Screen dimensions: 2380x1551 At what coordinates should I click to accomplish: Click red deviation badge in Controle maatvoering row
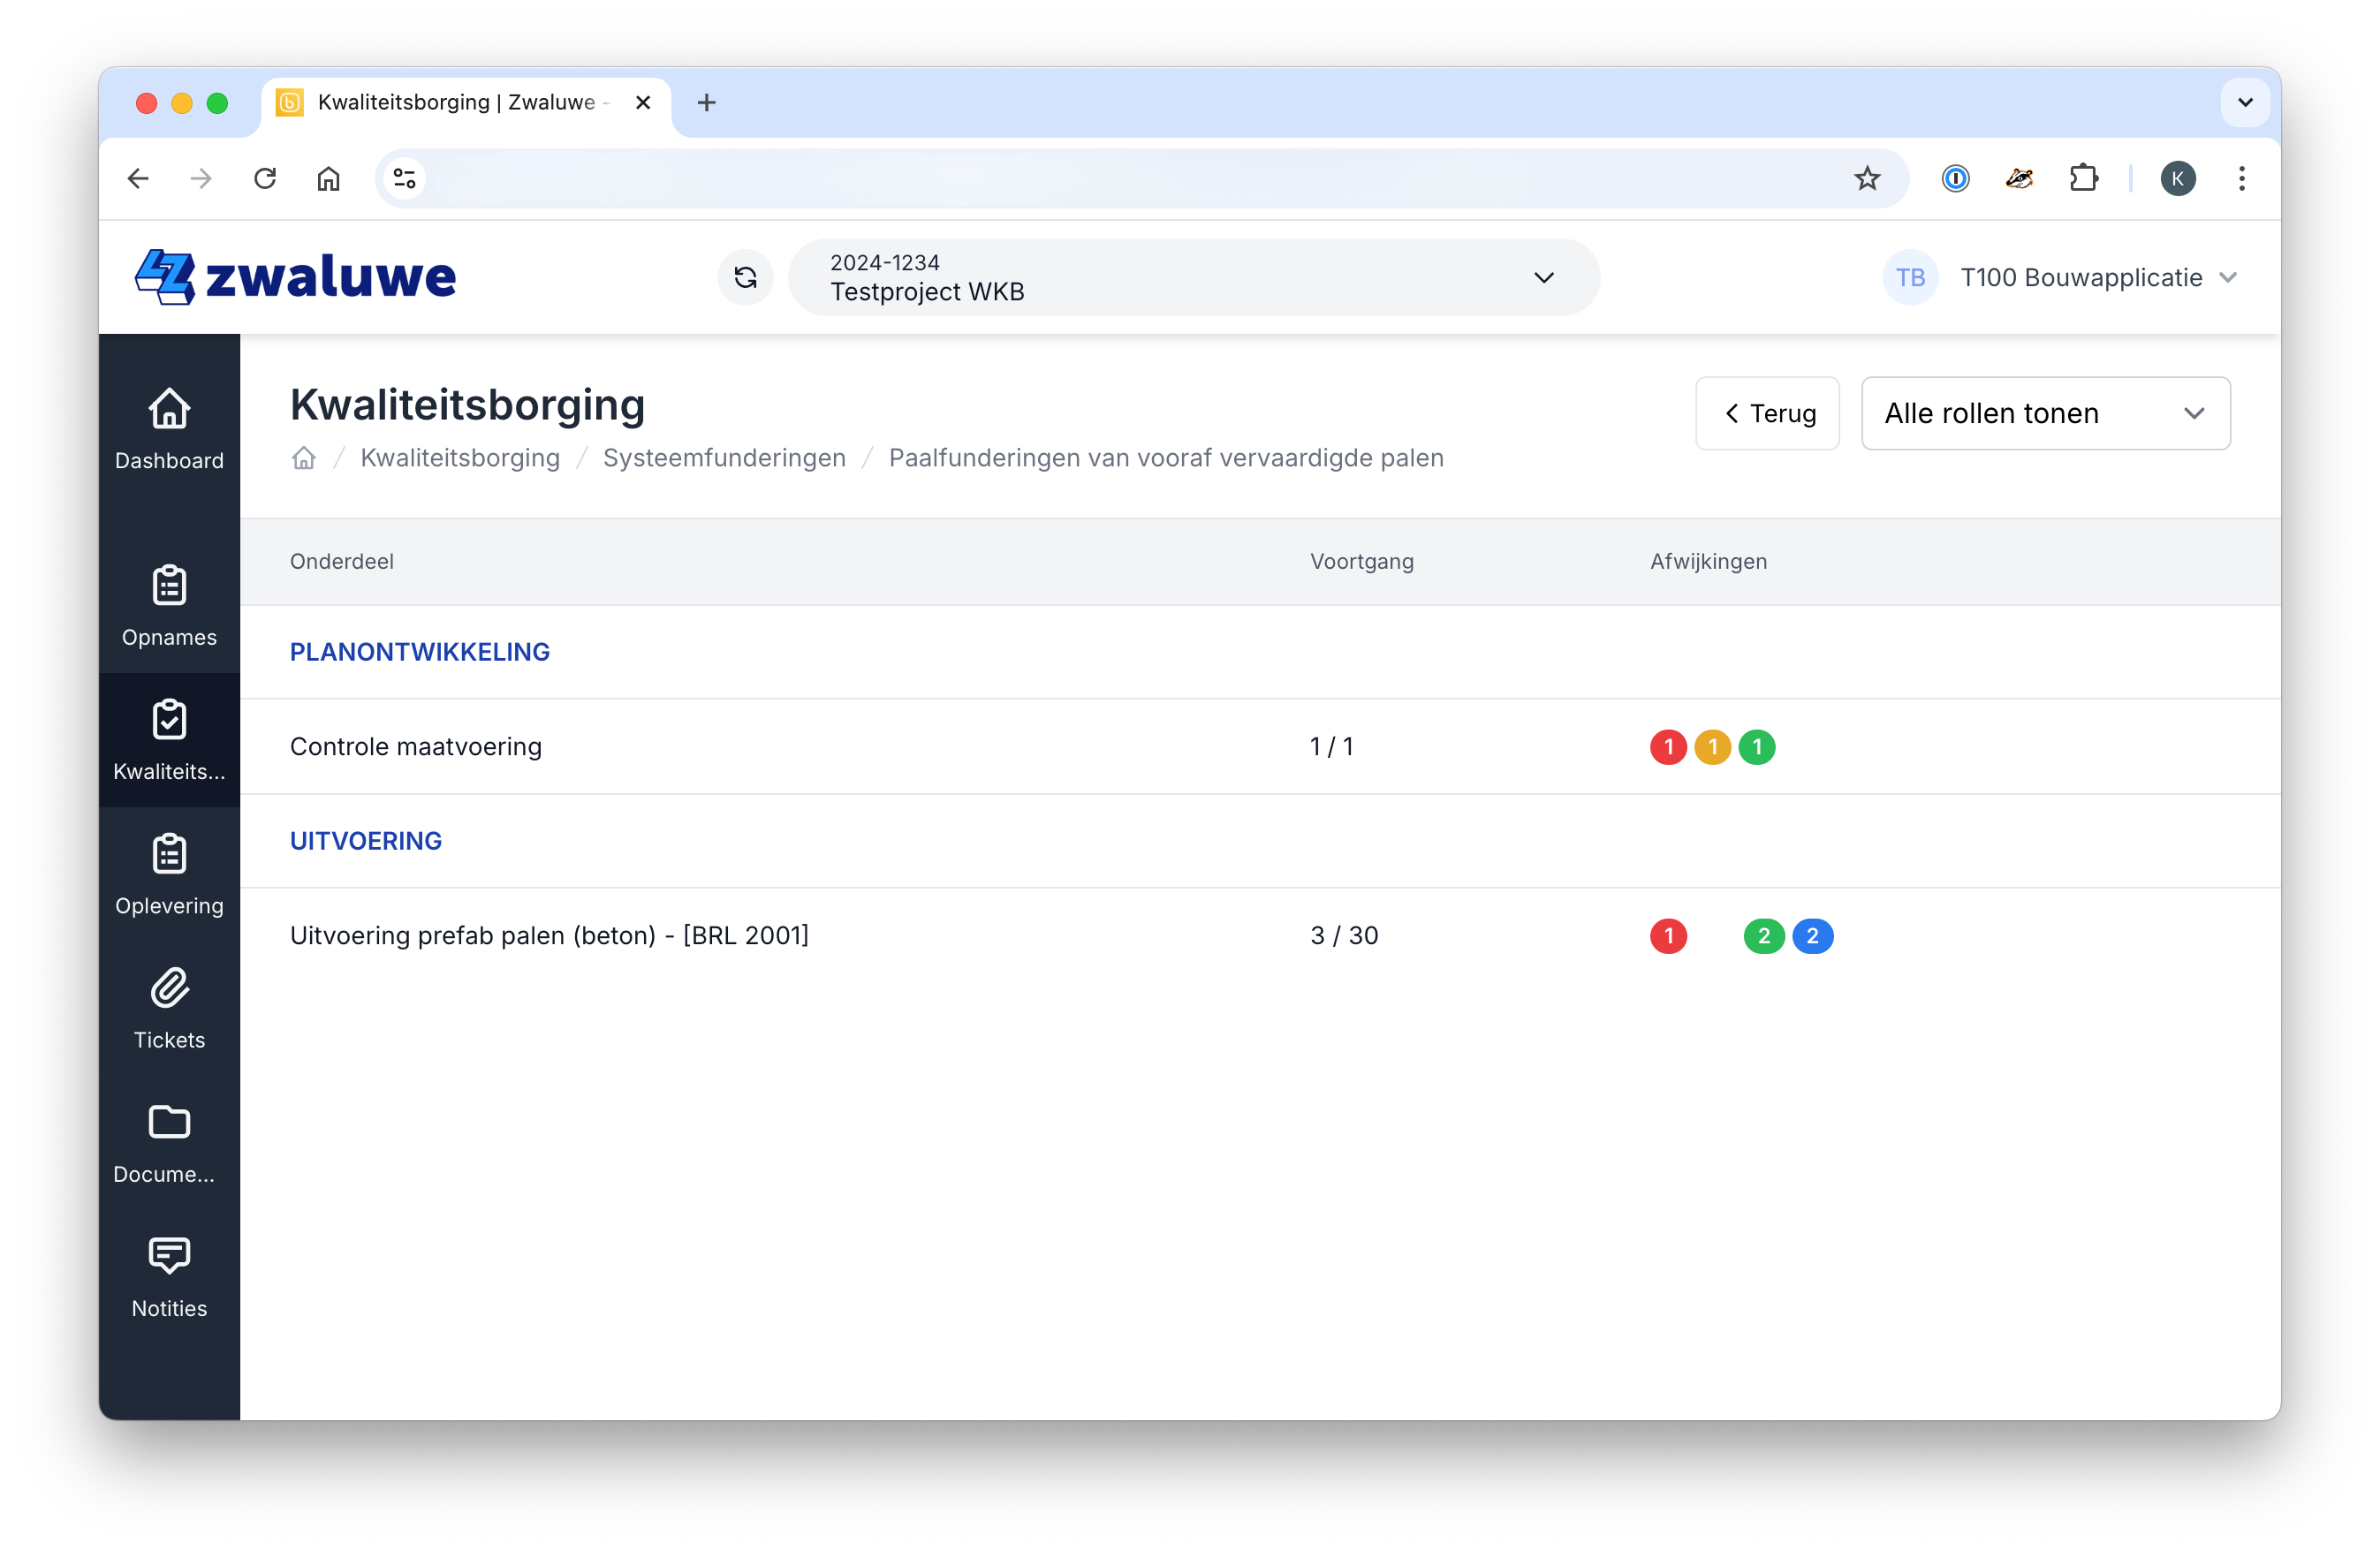1668,747
